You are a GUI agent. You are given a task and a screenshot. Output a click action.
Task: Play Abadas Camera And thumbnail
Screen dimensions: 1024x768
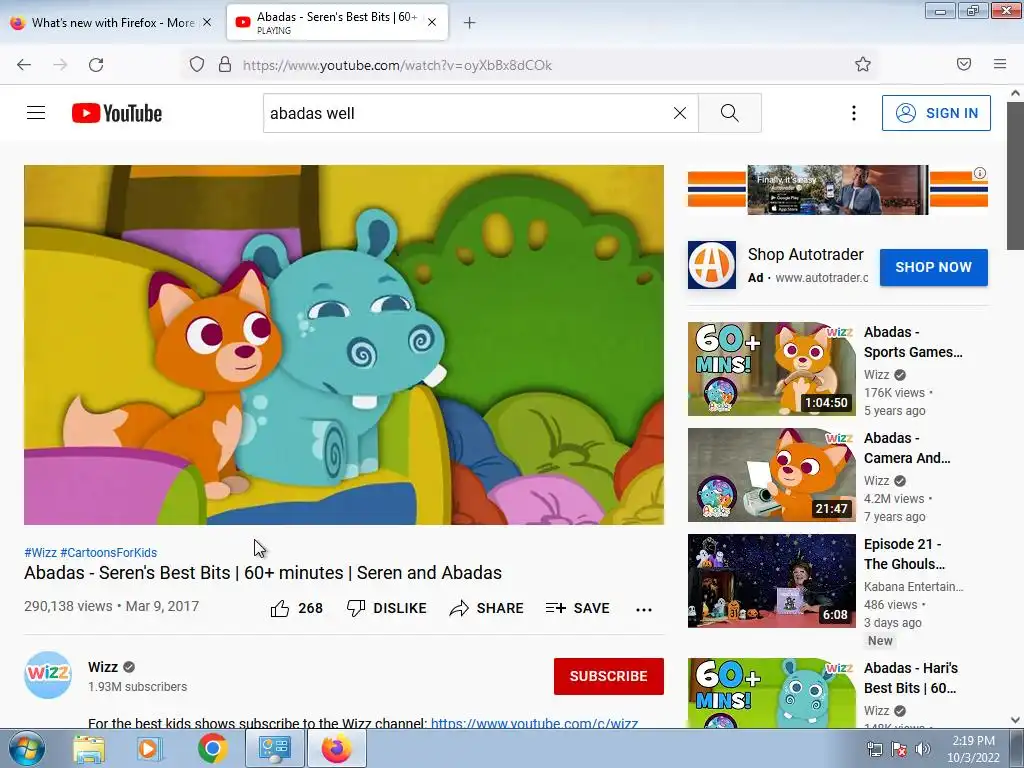tap(771, 475)
